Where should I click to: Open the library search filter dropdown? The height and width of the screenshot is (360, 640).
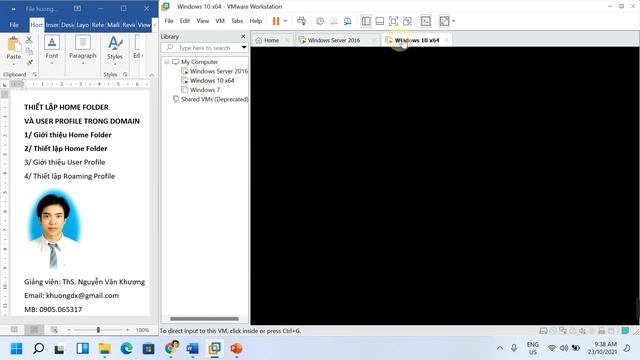point(244,48)
